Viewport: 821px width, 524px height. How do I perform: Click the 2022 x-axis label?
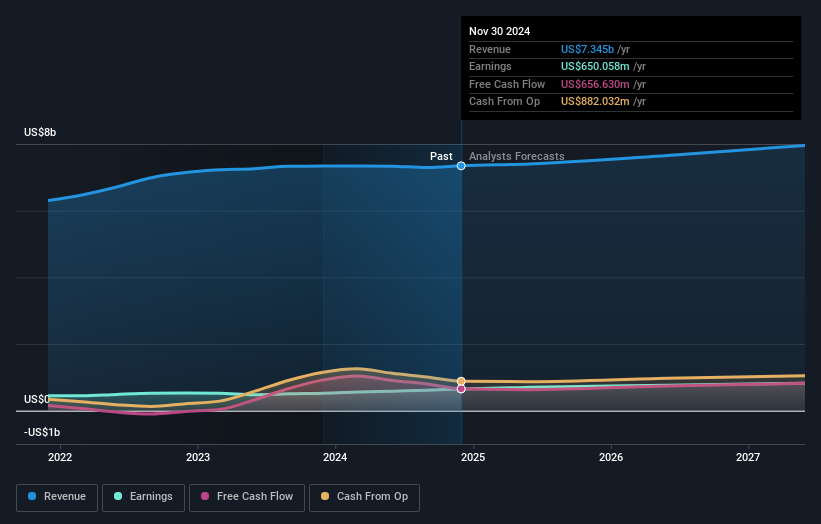pyautogui.click(x=60, y=457)
